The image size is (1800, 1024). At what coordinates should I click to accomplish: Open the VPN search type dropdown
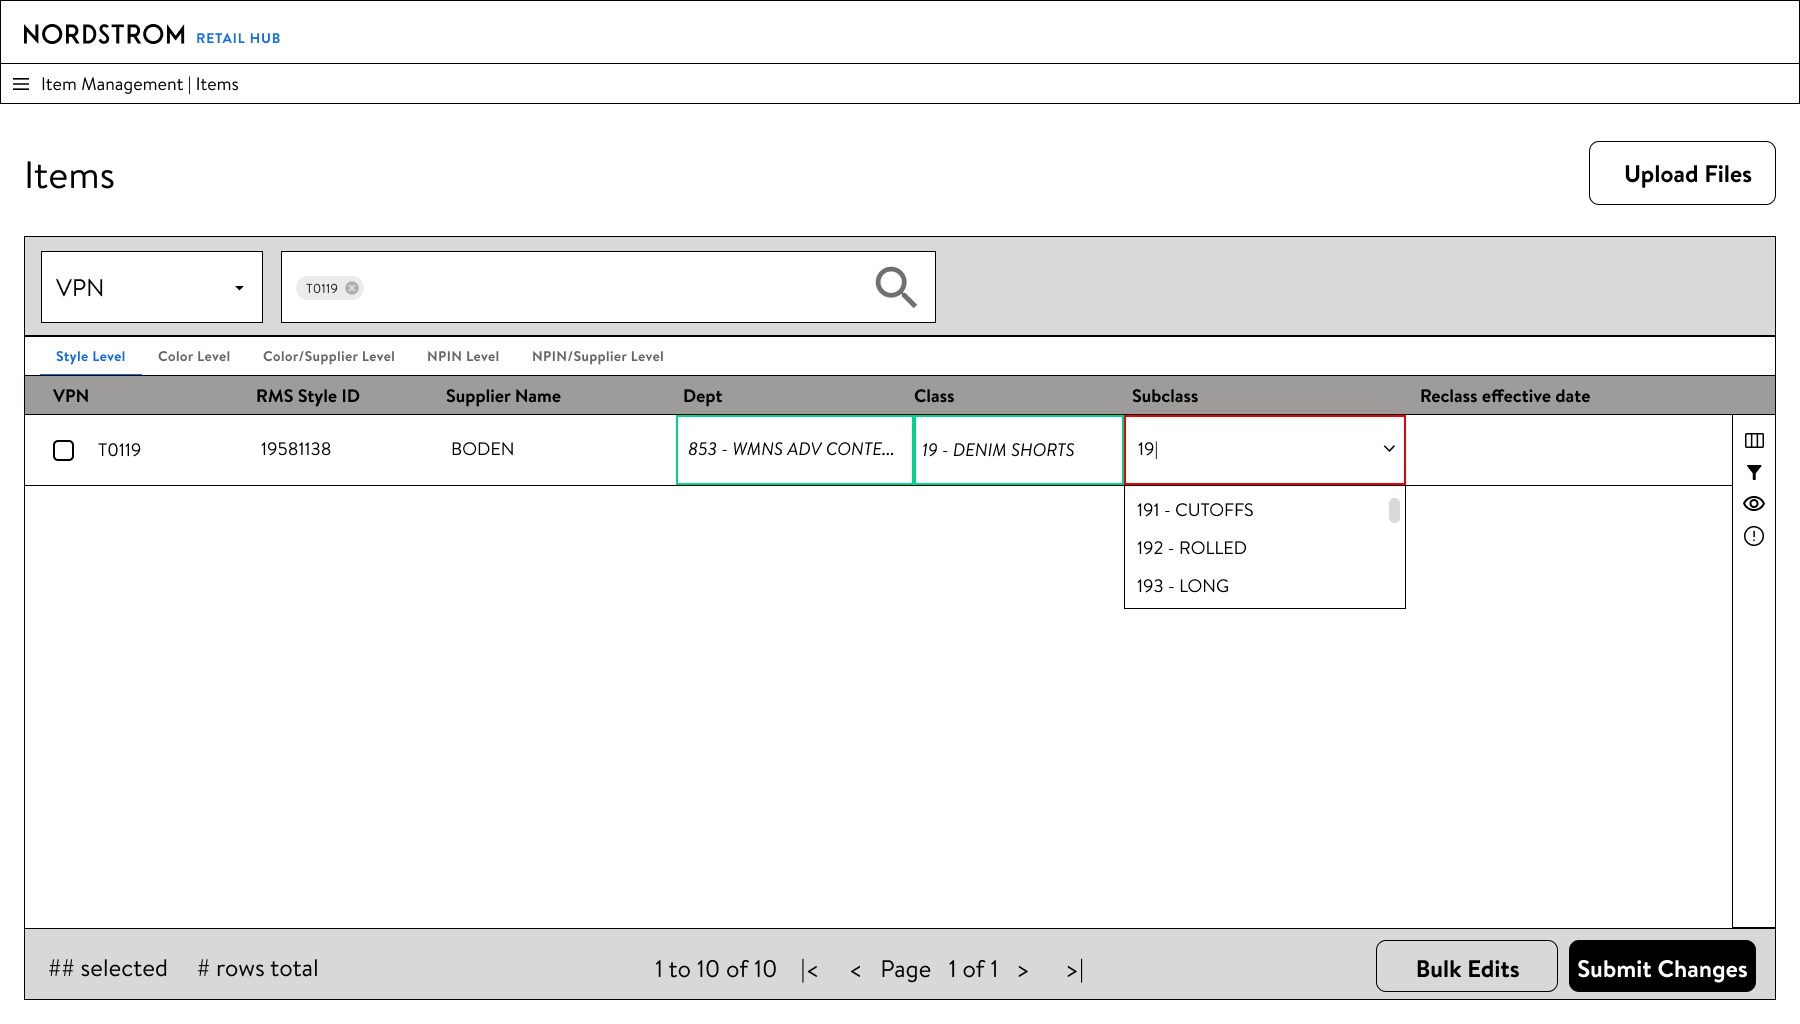pyautogui.click(x=152, y=287)
